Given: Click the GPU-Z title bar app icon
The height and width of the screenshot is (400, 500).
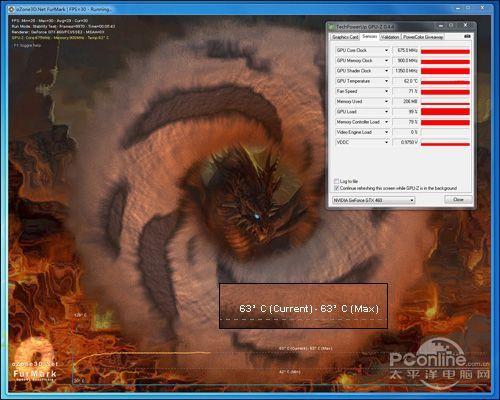Looking at the screenshot, I should pos(332,27).
